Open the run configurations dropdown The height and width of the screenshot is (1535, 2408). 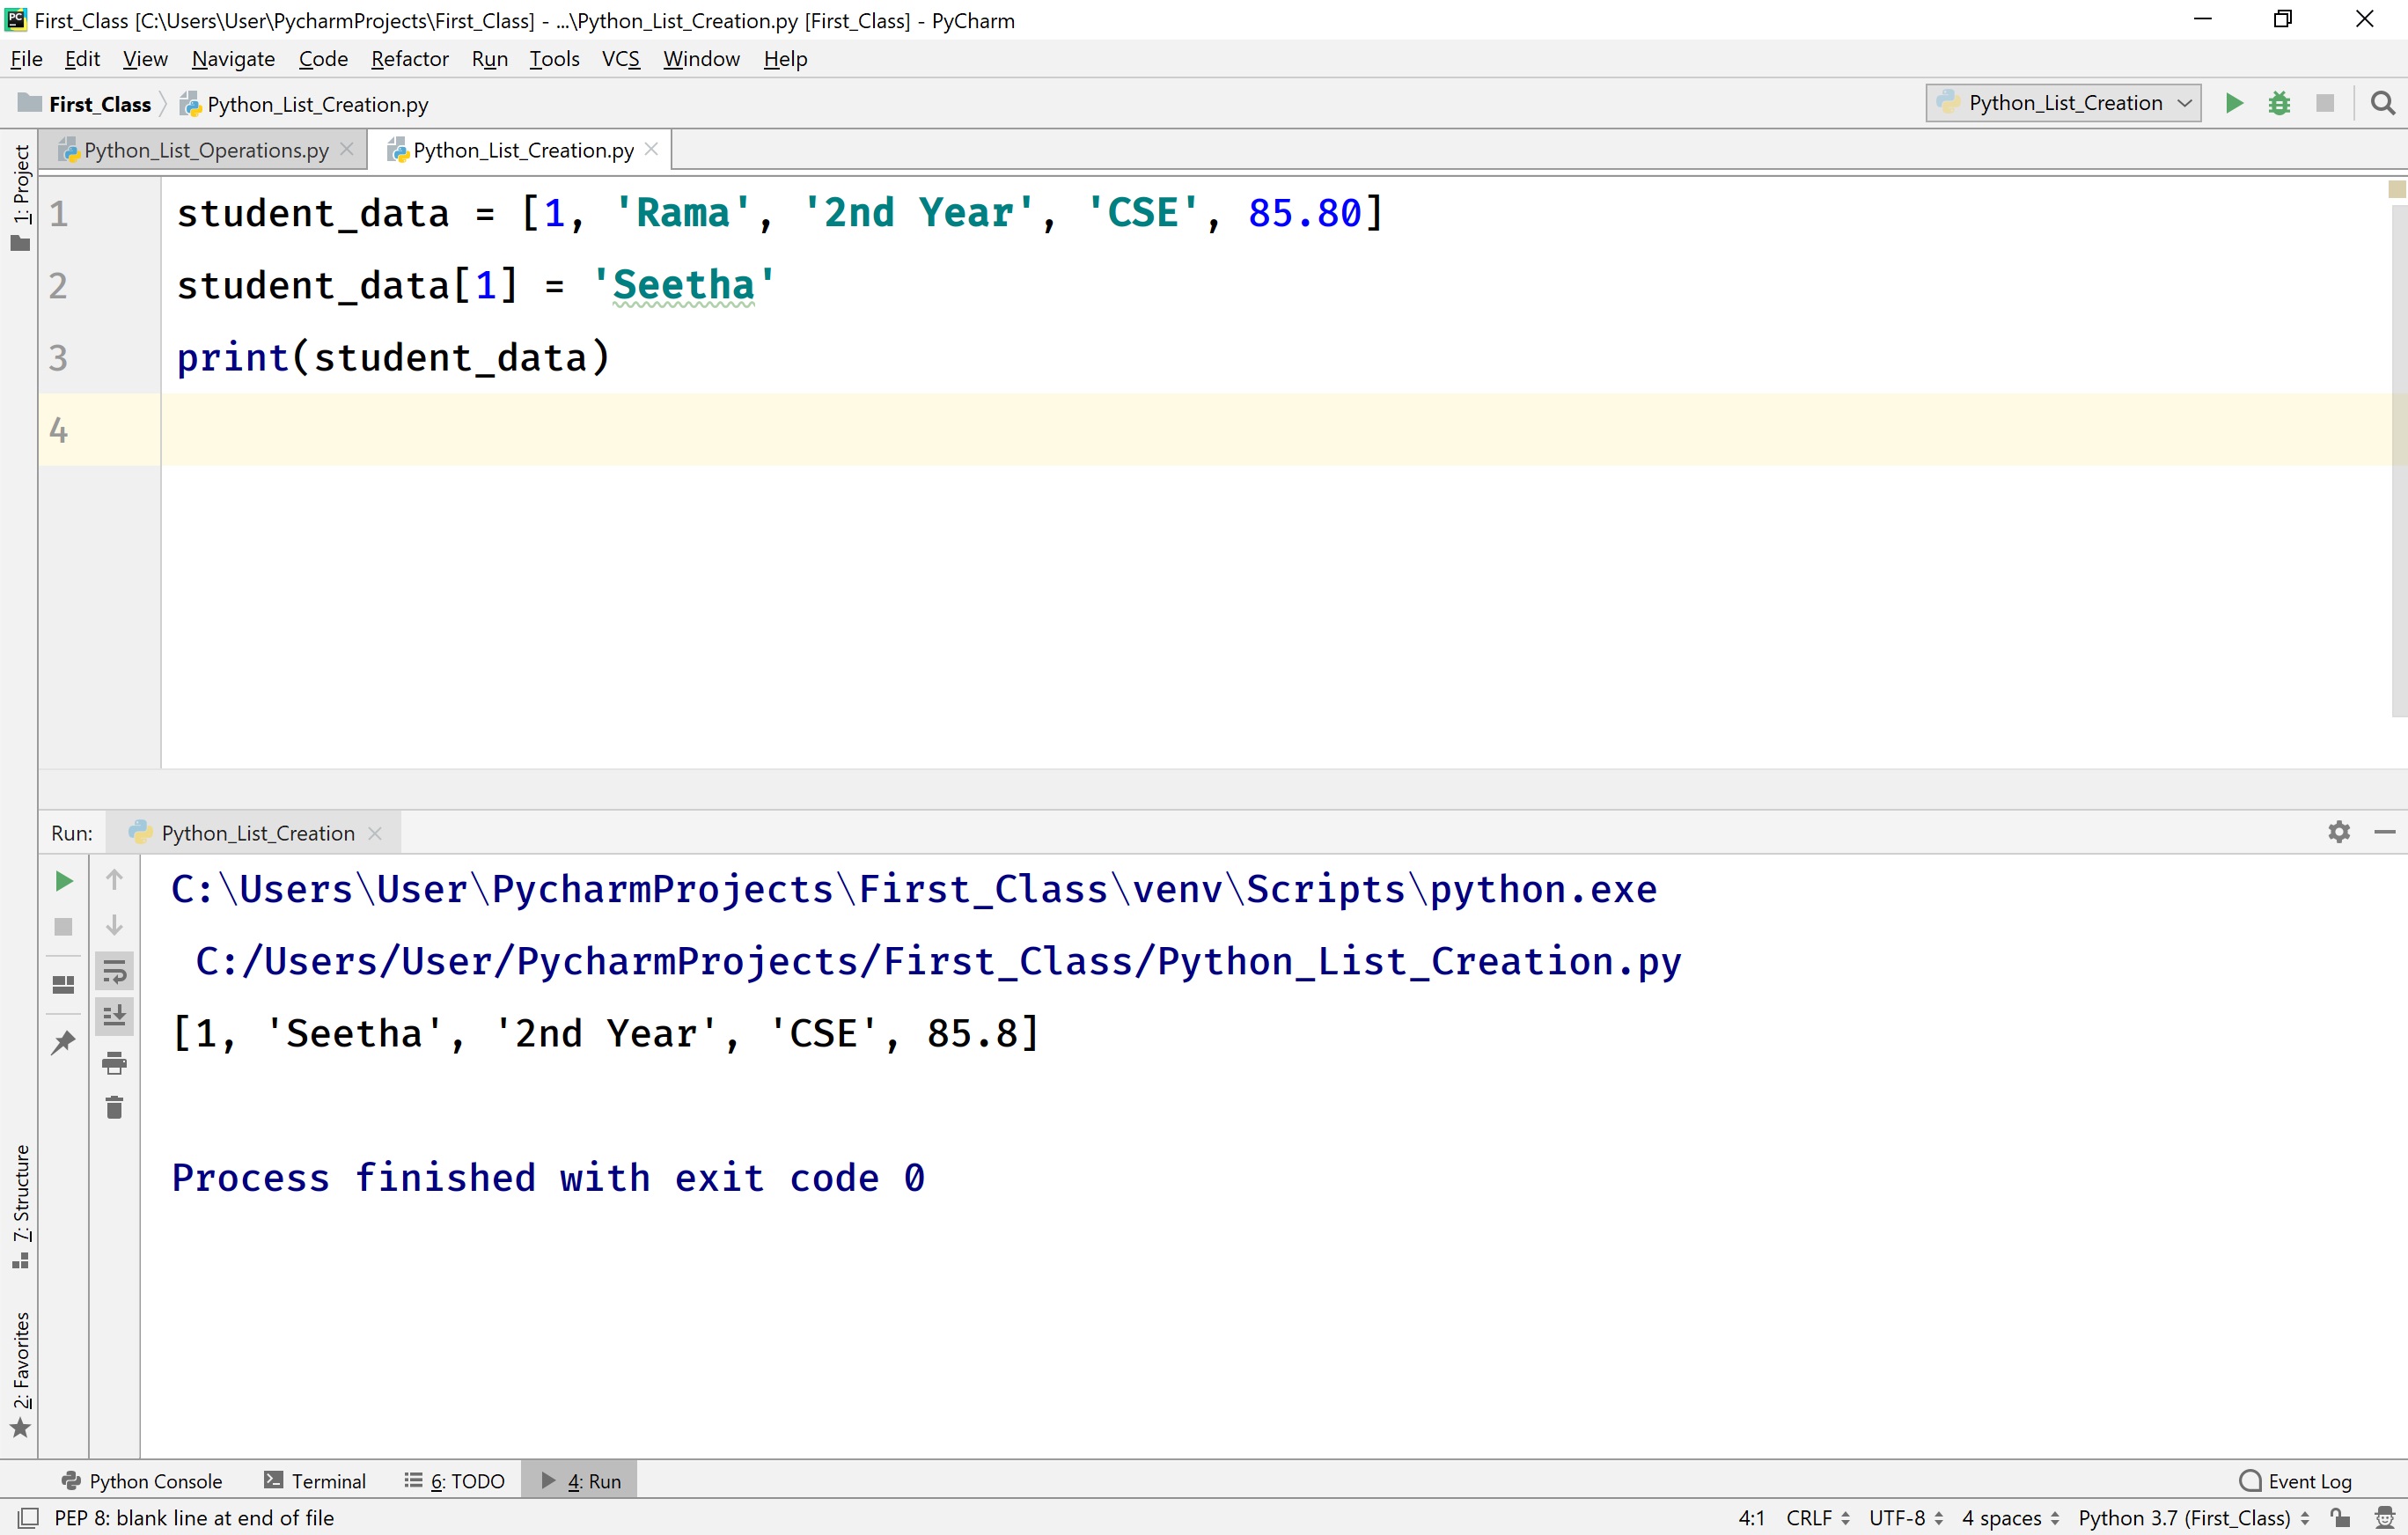tap(2062, 102)
